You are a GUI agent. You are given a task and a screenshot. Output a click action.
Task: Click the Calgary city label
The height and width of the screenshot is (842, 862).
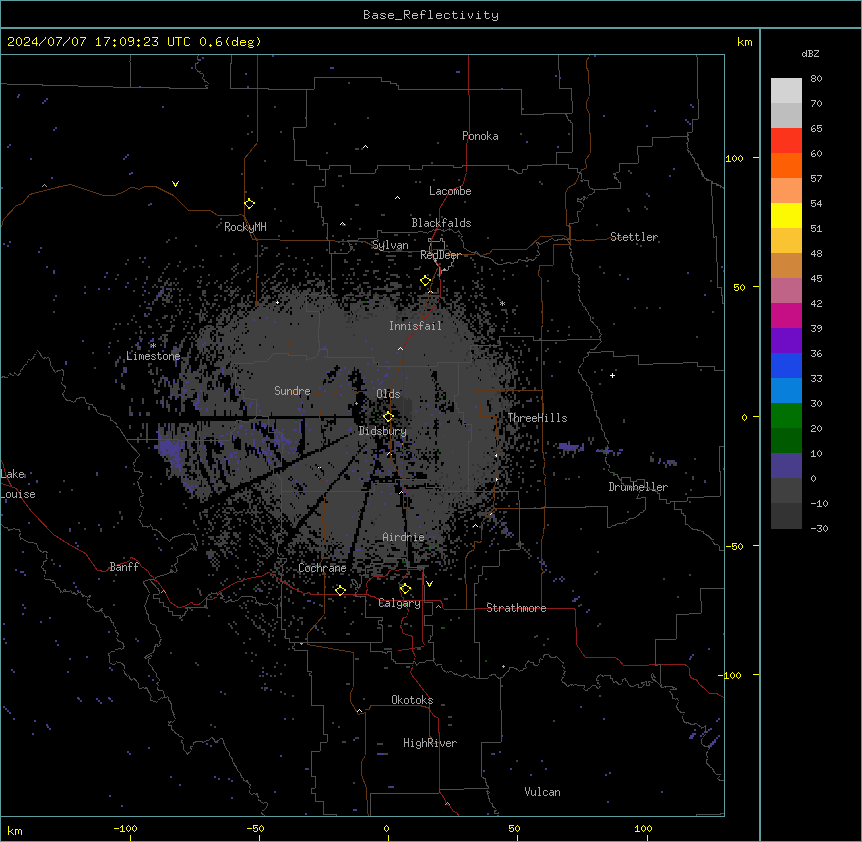pos(400,603)
